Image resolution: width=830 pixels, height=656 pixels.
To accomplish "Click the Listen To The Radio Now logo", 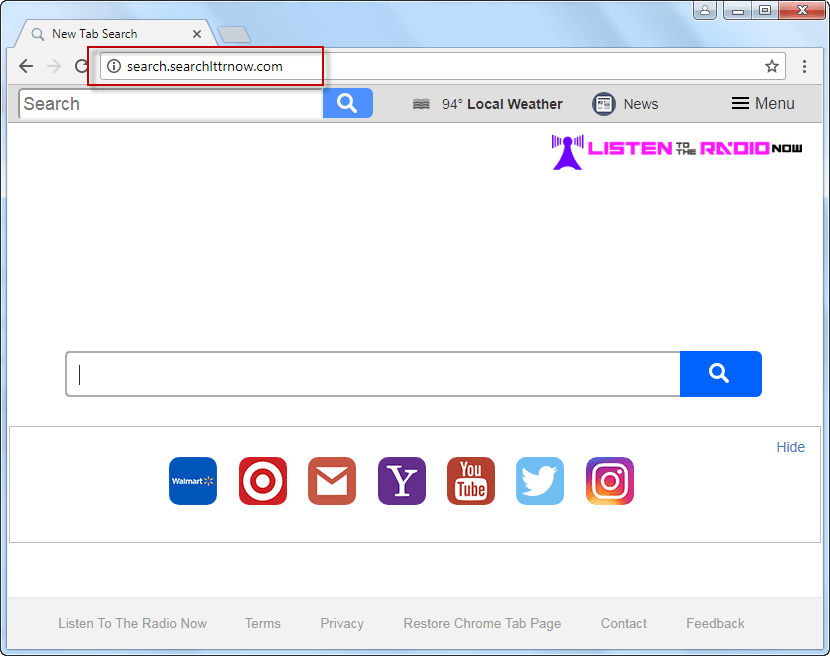I will (x=676, y=151).
